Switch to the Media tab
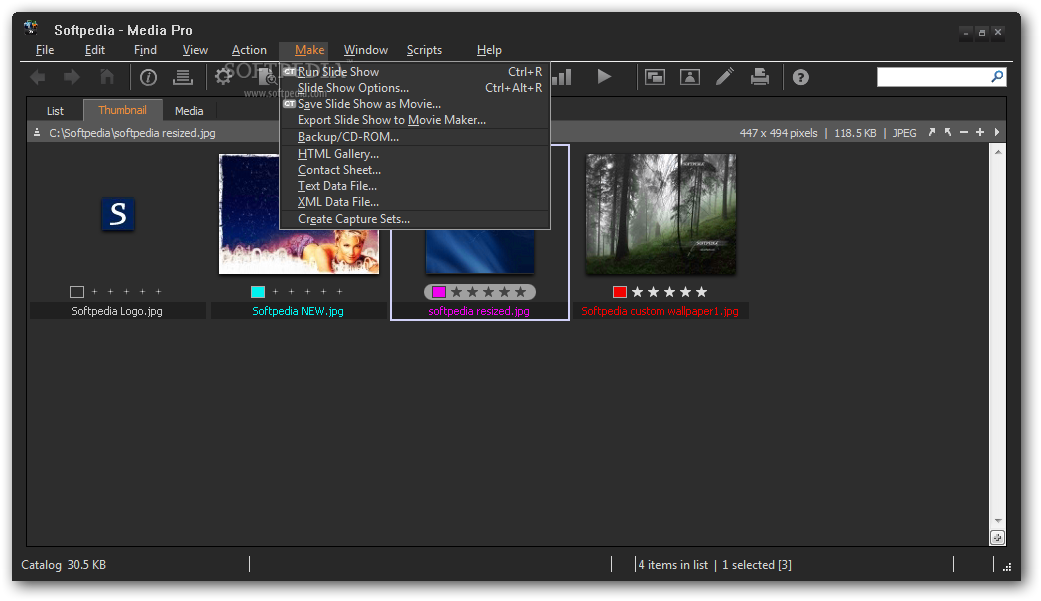Screen dimensions: 1041x601 (x=189, y=111)
